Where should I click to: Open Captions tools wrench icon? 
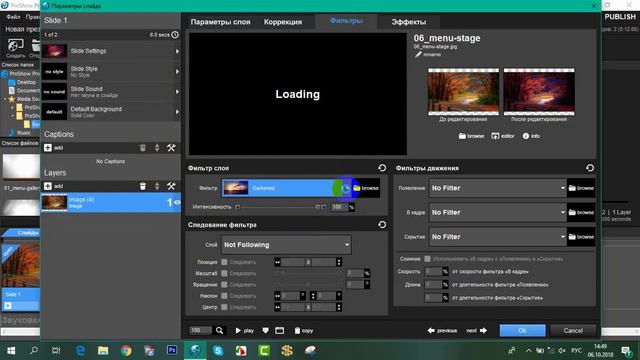(x=171, y=148)
